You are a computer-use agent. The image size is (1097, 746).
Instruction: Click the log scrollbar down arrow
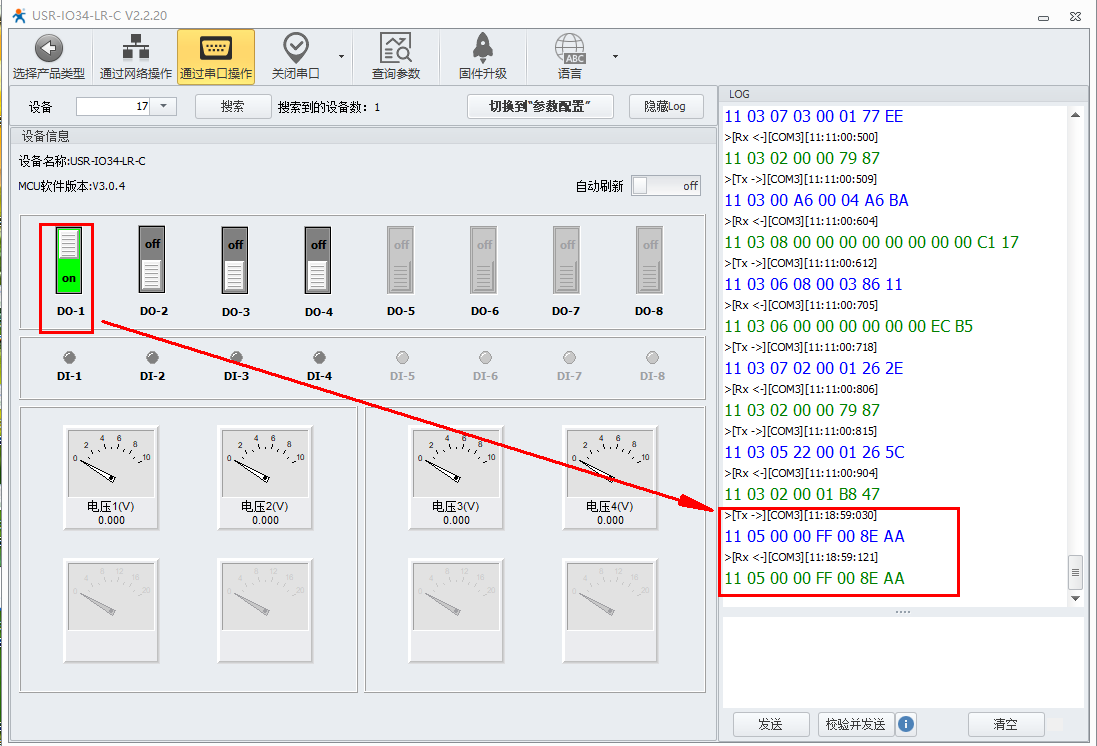(1076, 598)
